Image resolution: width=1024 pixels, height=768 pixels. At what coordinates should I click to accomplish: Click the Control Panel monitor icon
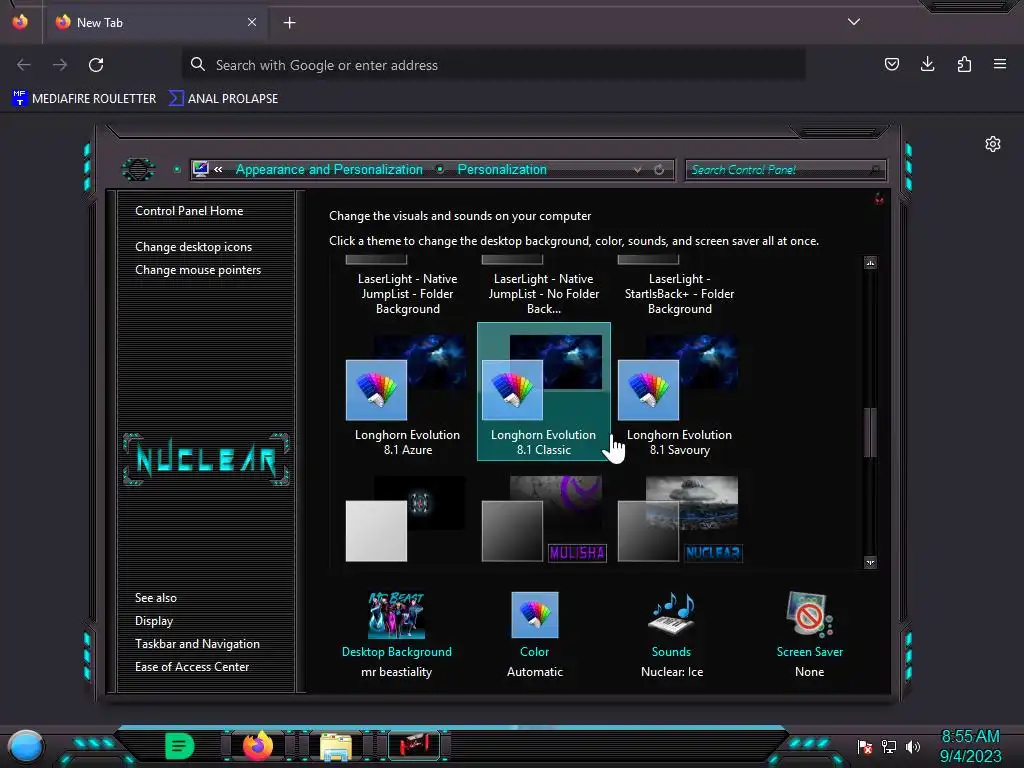click(x=200, y=169)
